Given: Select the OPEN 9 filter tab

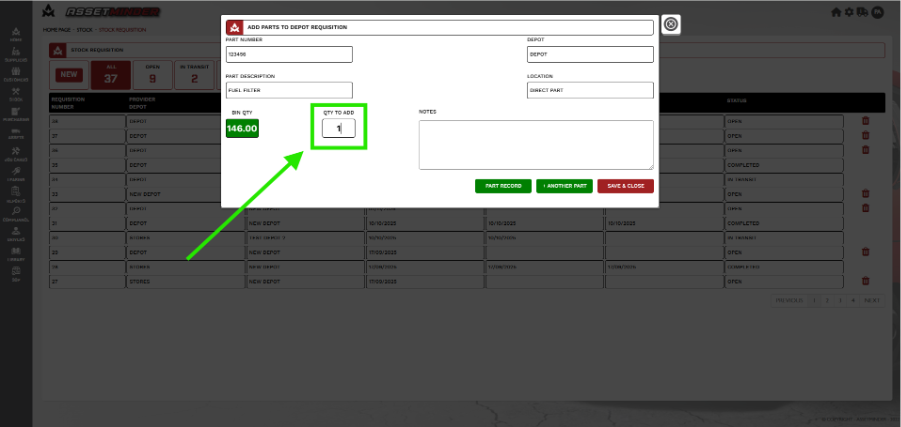Looking at the screenshot, I should click(x=152, y=75).
